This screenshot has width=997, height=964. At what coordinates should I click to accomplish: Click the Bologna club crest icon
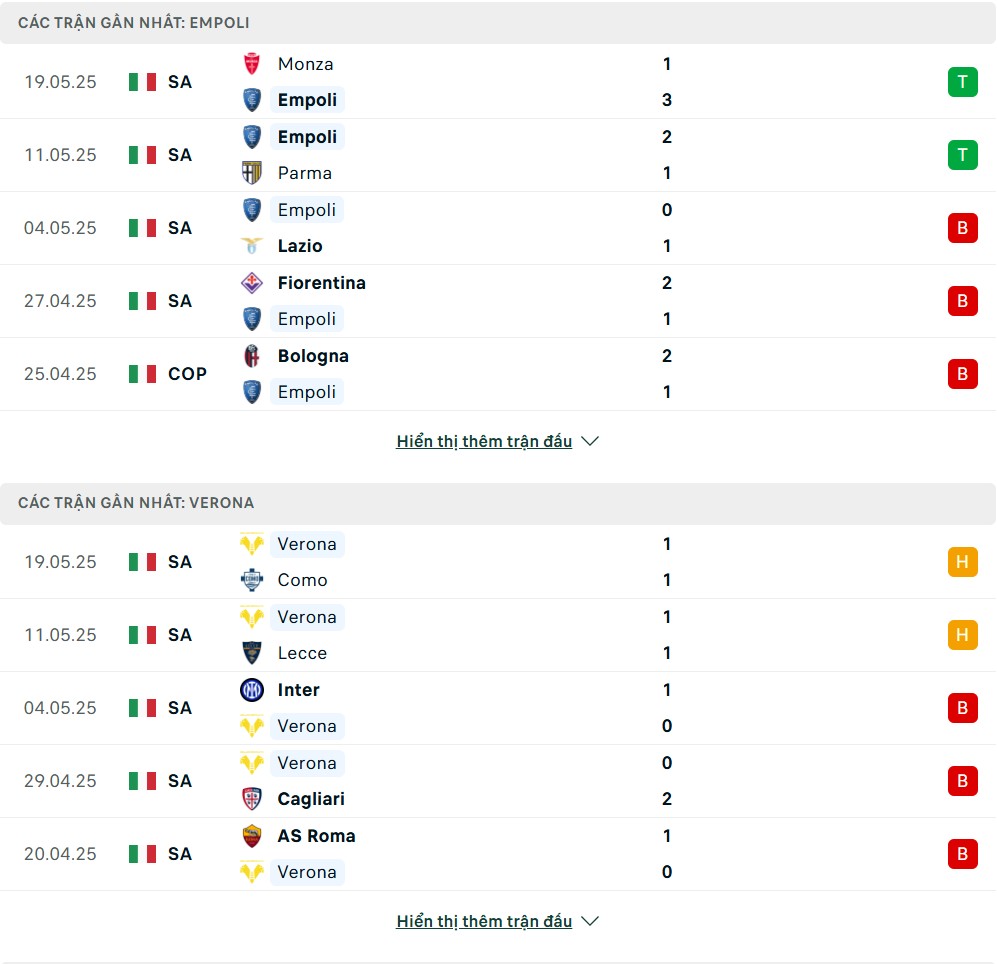pyautogui.click(x=252, y=355)
